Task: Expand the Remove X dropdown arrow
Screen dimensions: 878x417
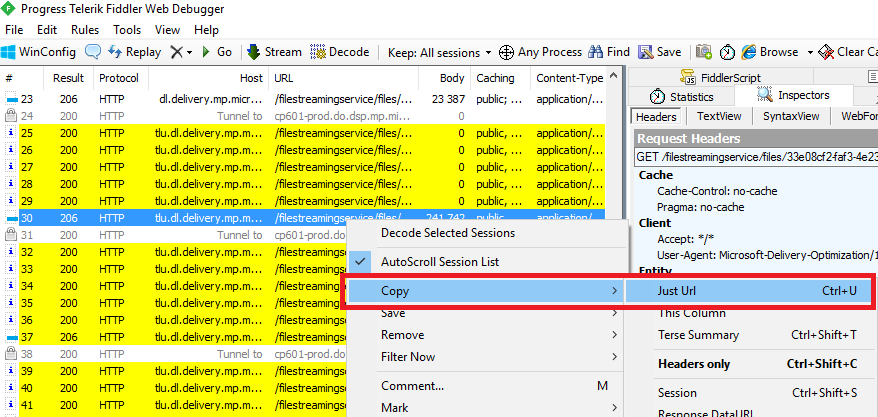Action: tap(189, 52)
